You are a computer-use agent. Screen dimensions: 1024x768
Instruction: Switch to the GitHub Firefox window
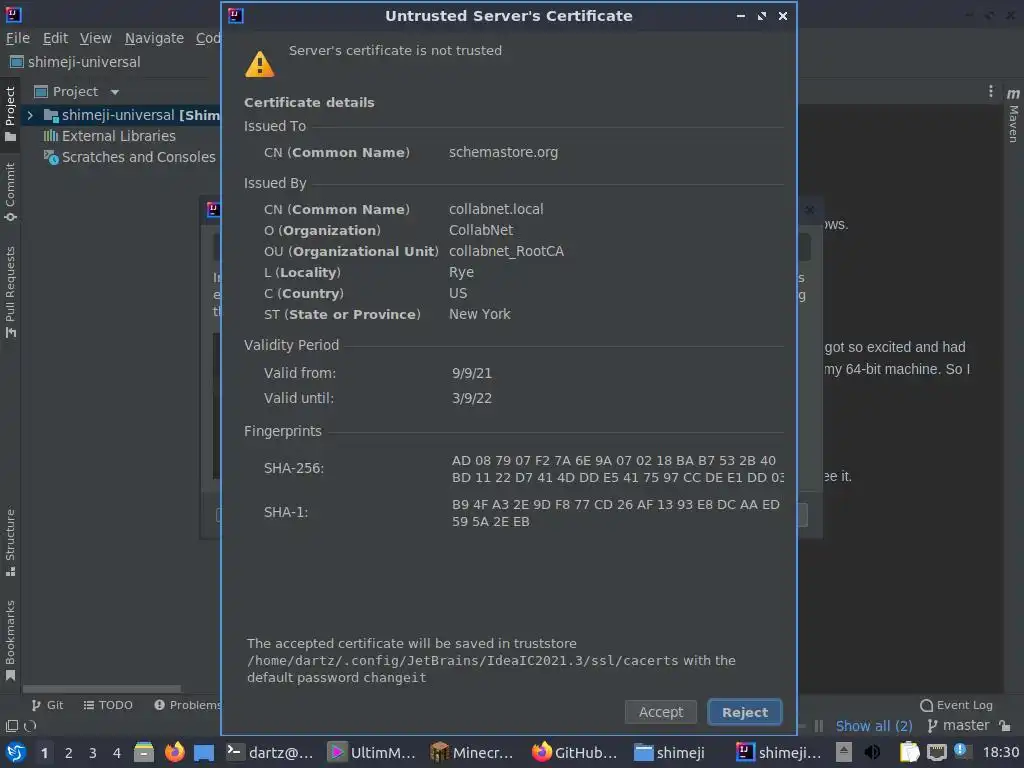(x=575, y=752)
